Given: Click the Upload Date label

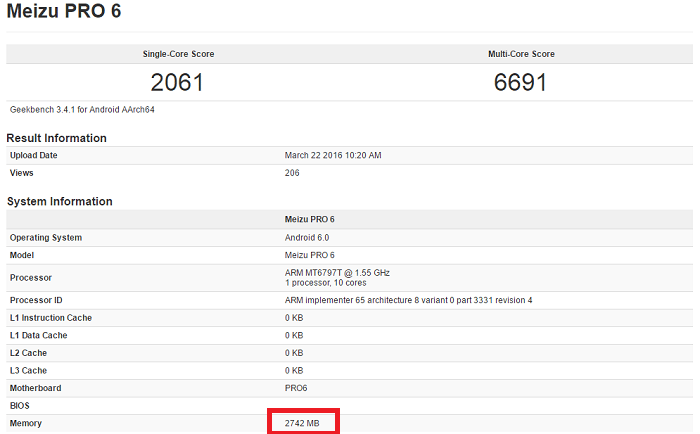Looking at the screenshot, I should pos(33,155).
